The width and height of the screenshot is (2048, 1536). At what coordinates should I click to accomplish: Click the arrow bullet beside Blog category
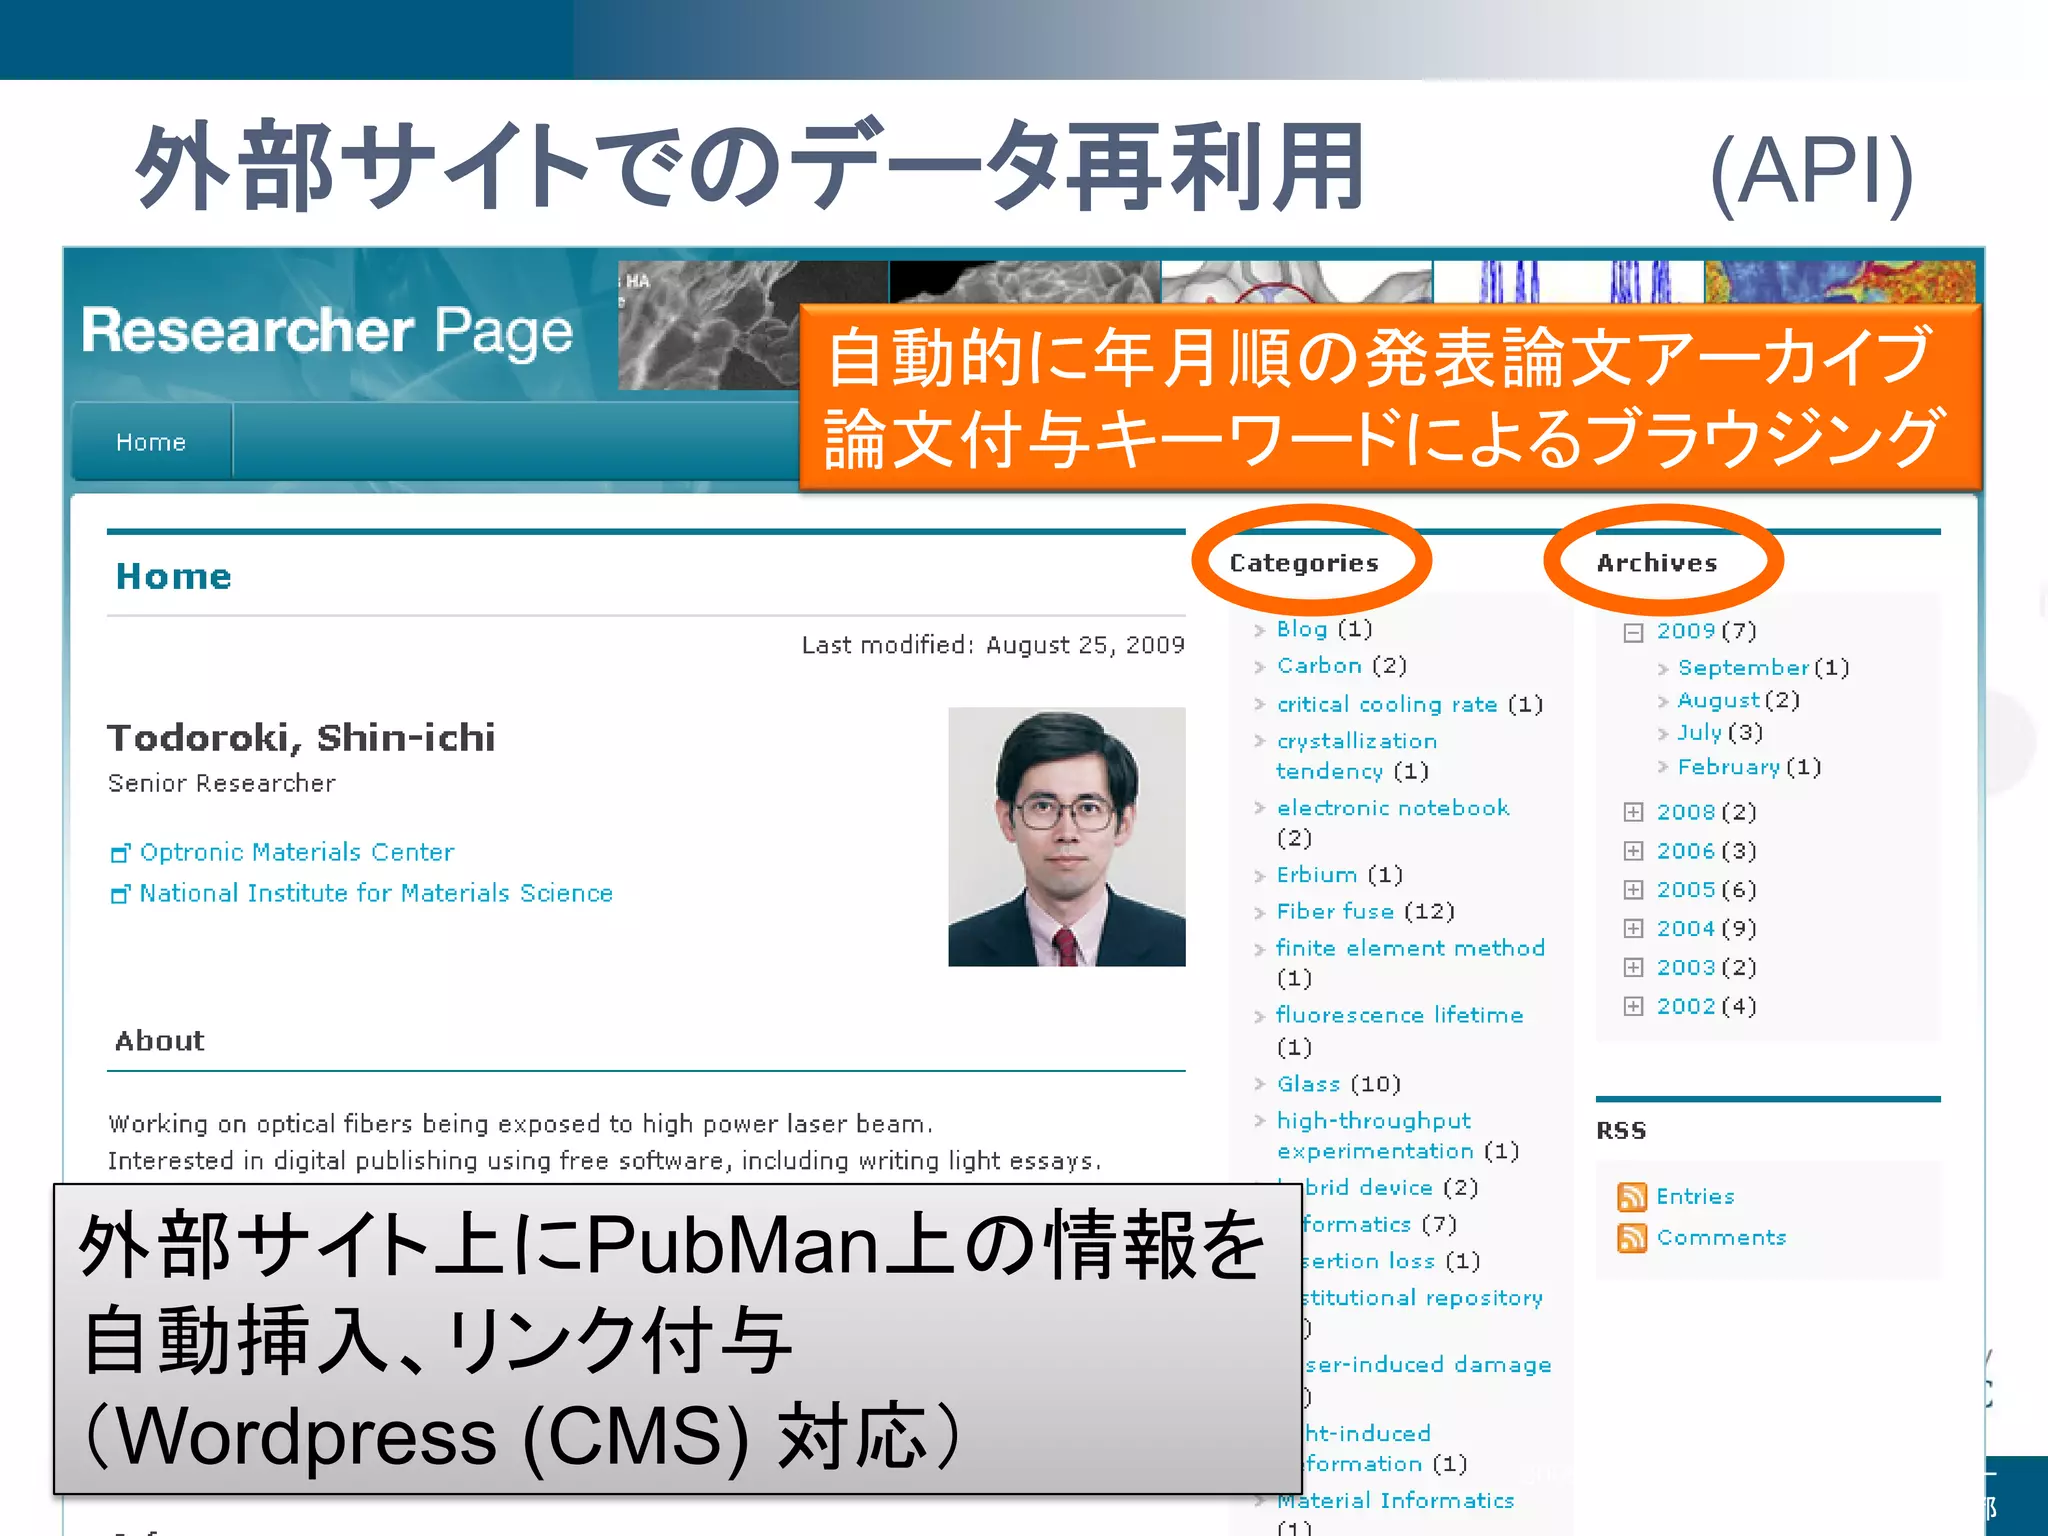(1260, 631)
